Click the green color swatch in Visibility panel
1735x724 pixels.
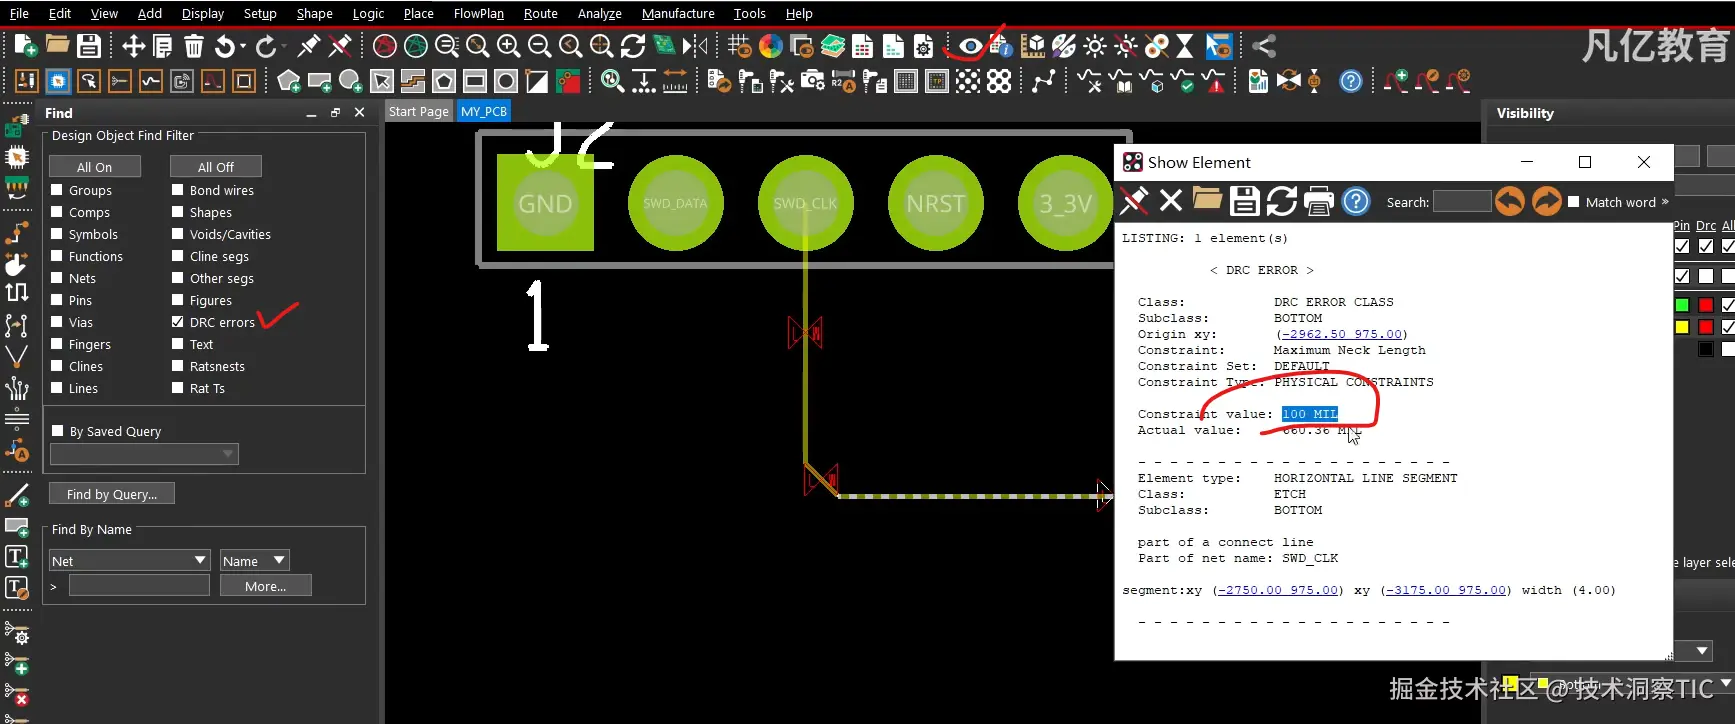coord(1682,305)
